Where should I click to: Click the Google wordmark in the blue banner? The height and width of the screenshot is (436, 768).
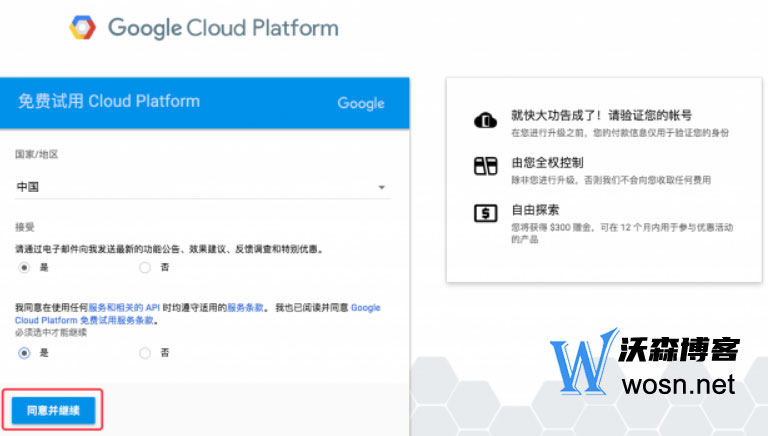[x=360, y=103]
